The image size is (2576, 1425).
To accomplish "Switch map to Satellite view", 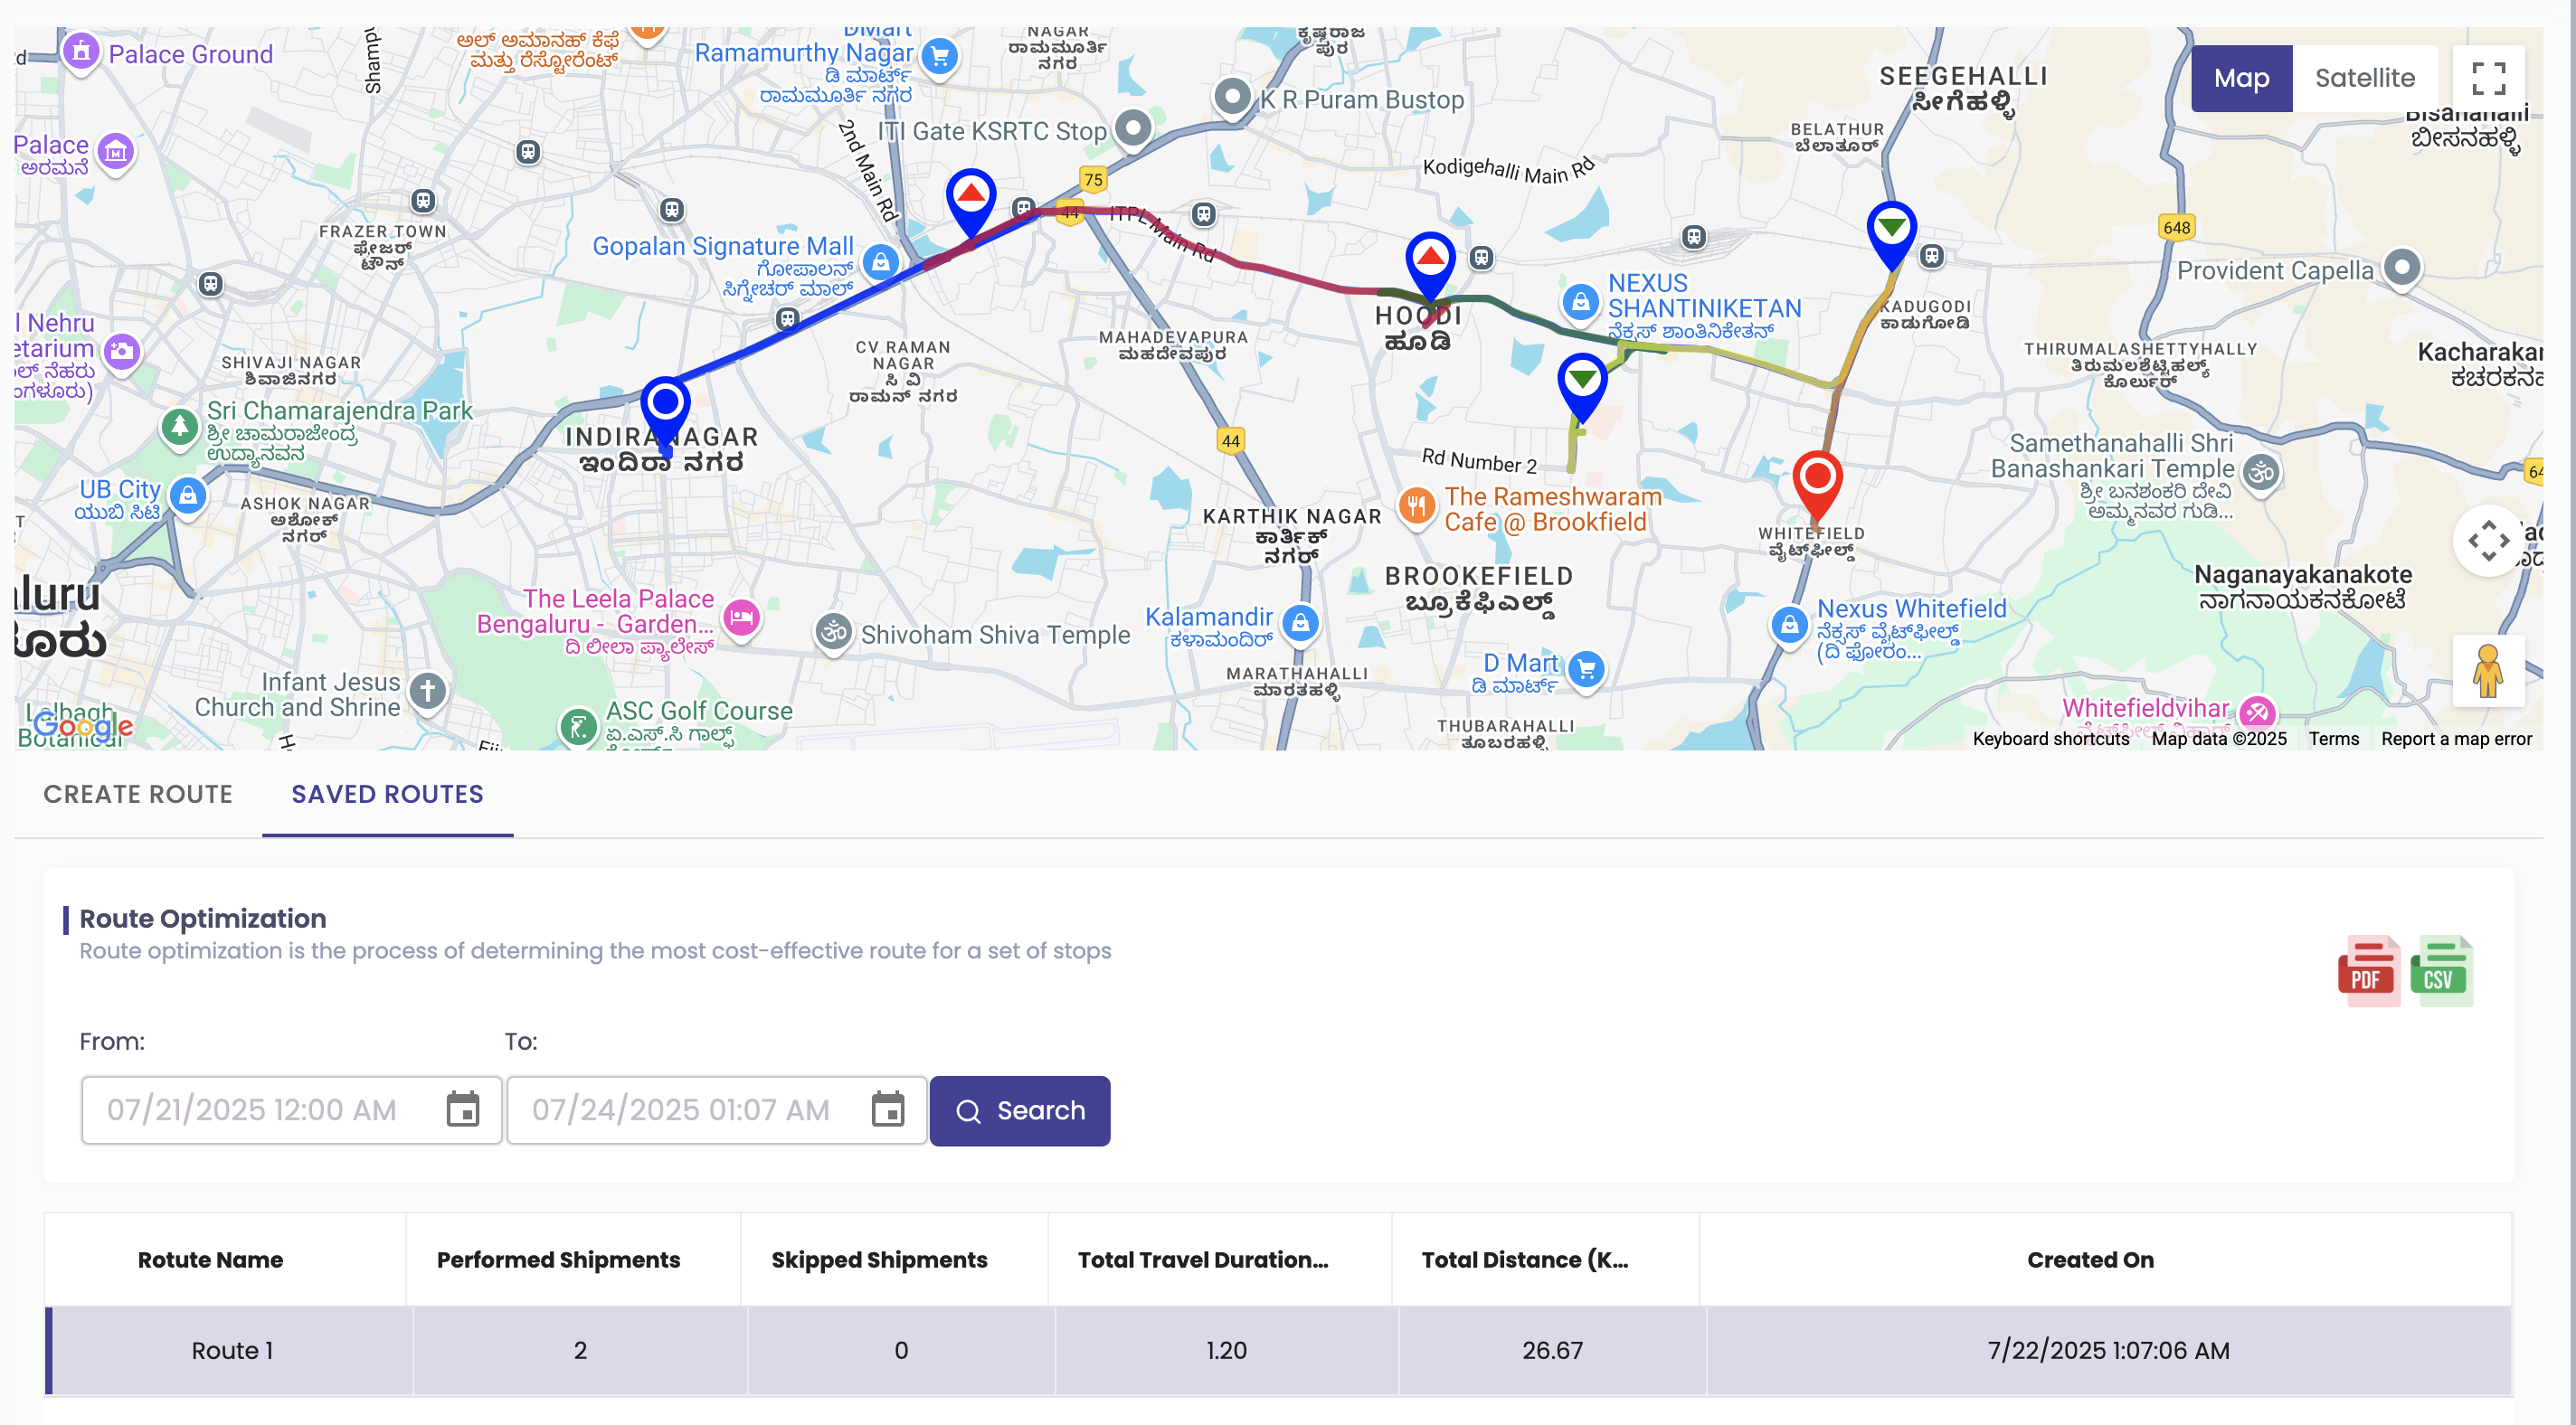I will [x=2365, y=77].
